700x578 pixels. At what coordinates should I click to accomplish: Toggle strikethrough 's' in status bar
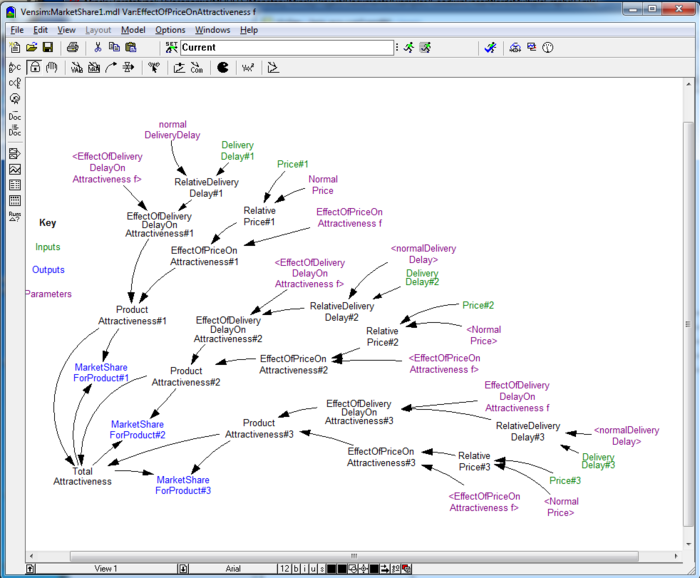[322, 569]
